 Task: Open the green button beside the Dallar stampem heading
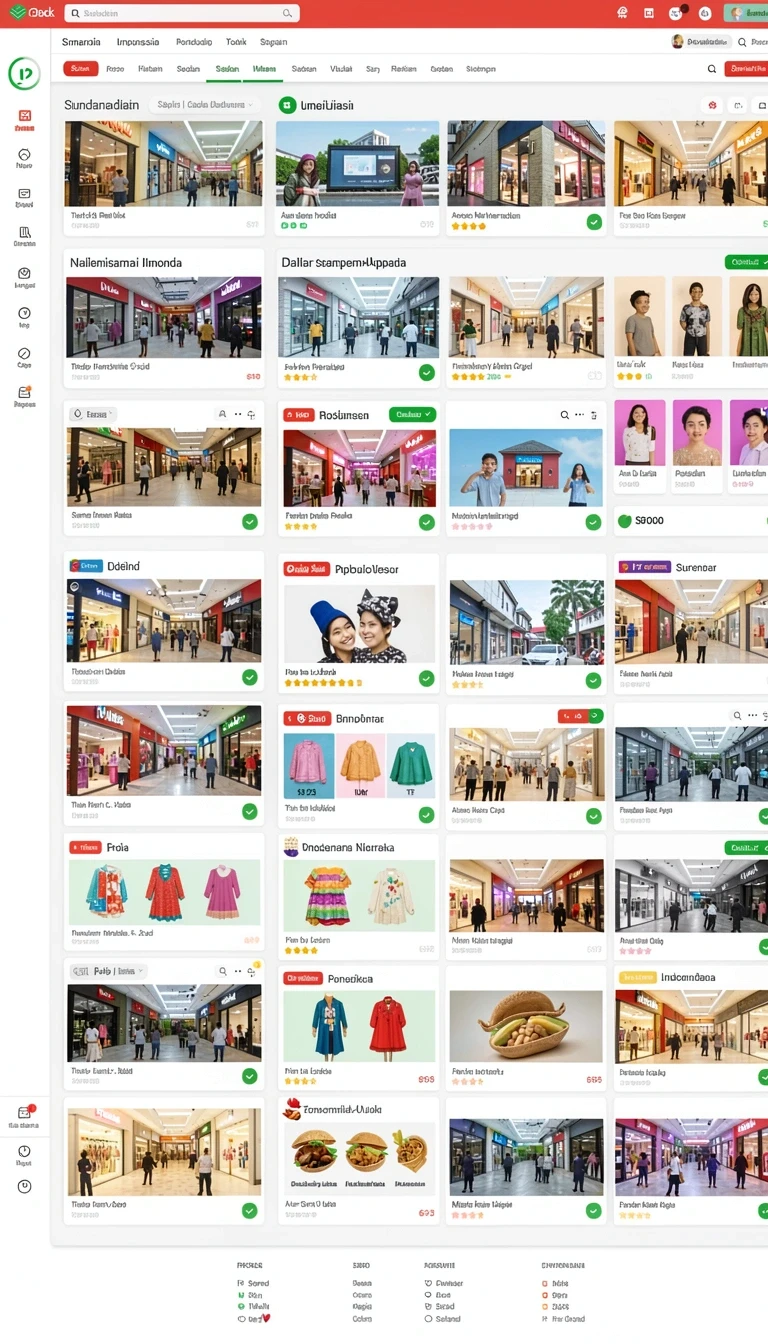tap(746, 262)
